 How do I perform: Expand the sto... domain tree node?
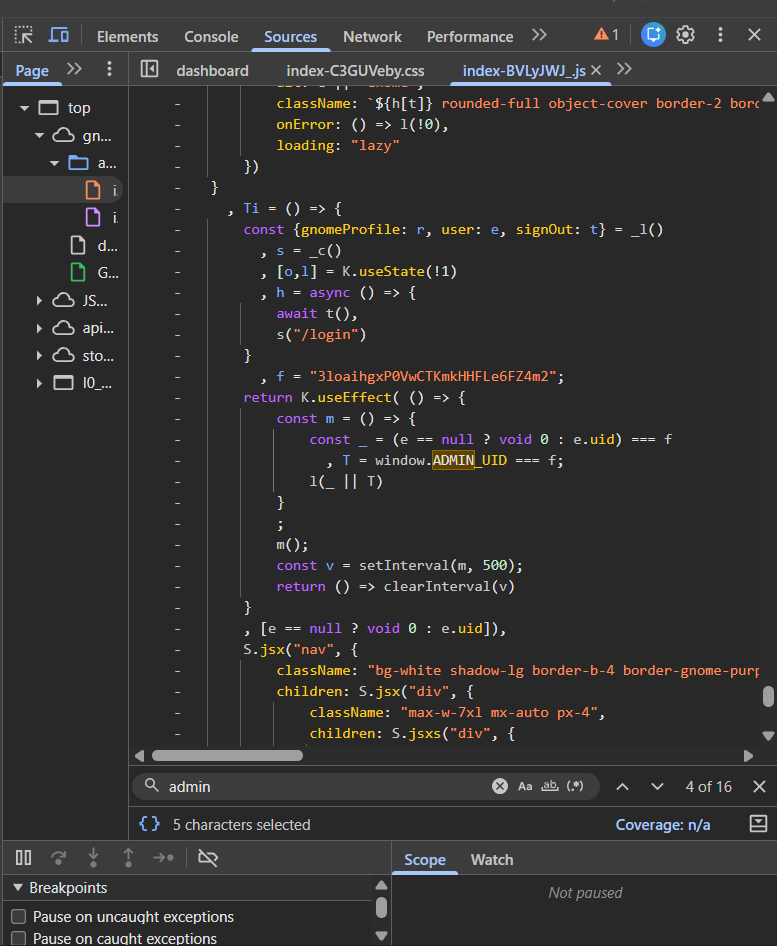[x=39, y=355]
